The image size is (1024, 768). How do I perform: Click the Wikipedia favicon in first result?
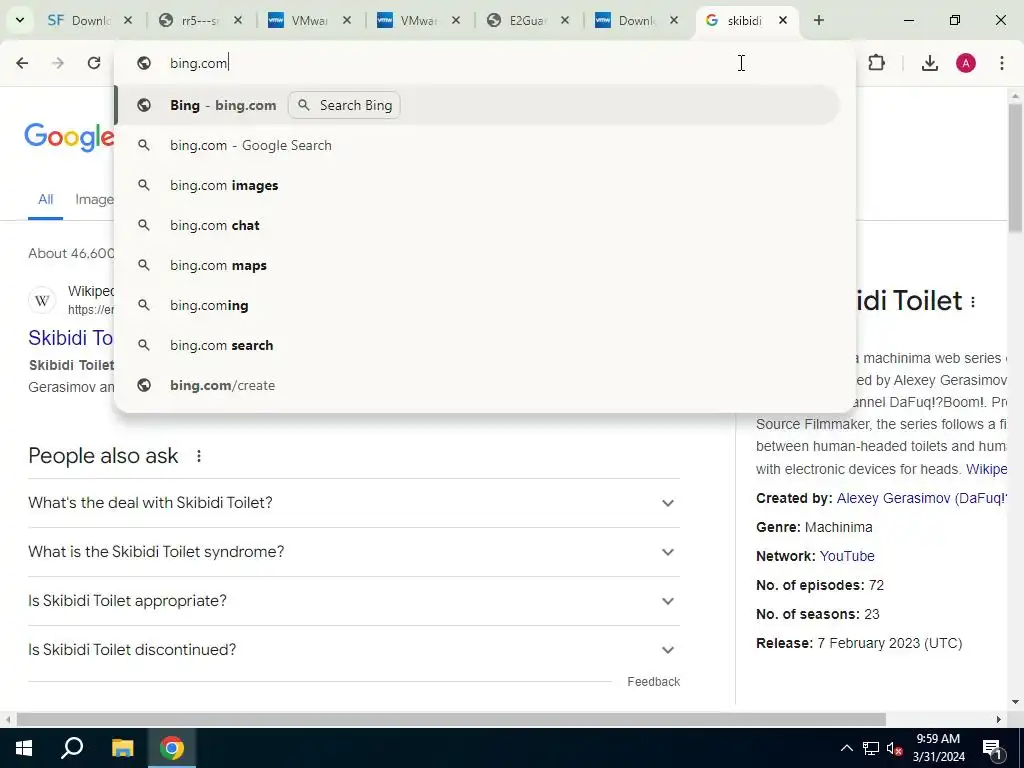42,300
